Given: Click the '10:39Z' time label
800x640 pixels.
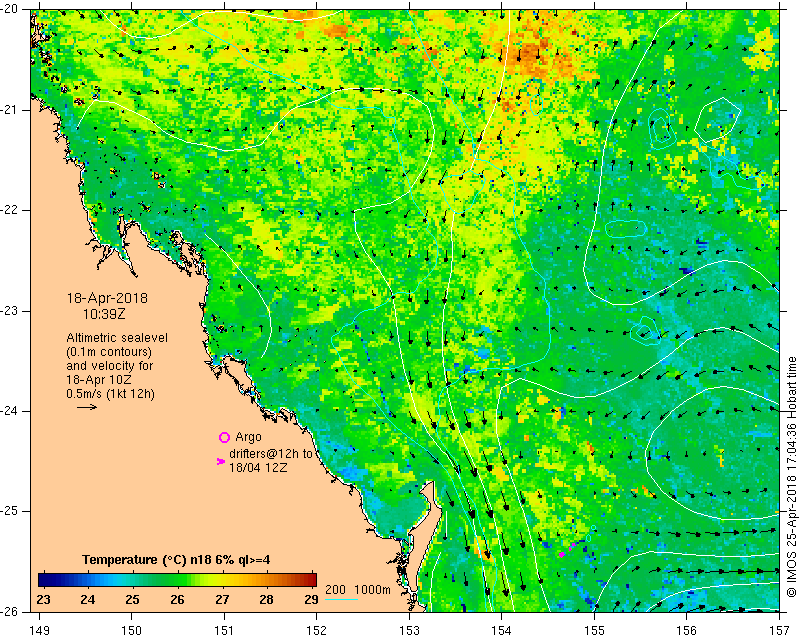Looking at the screenshot, I should (104, 314).
